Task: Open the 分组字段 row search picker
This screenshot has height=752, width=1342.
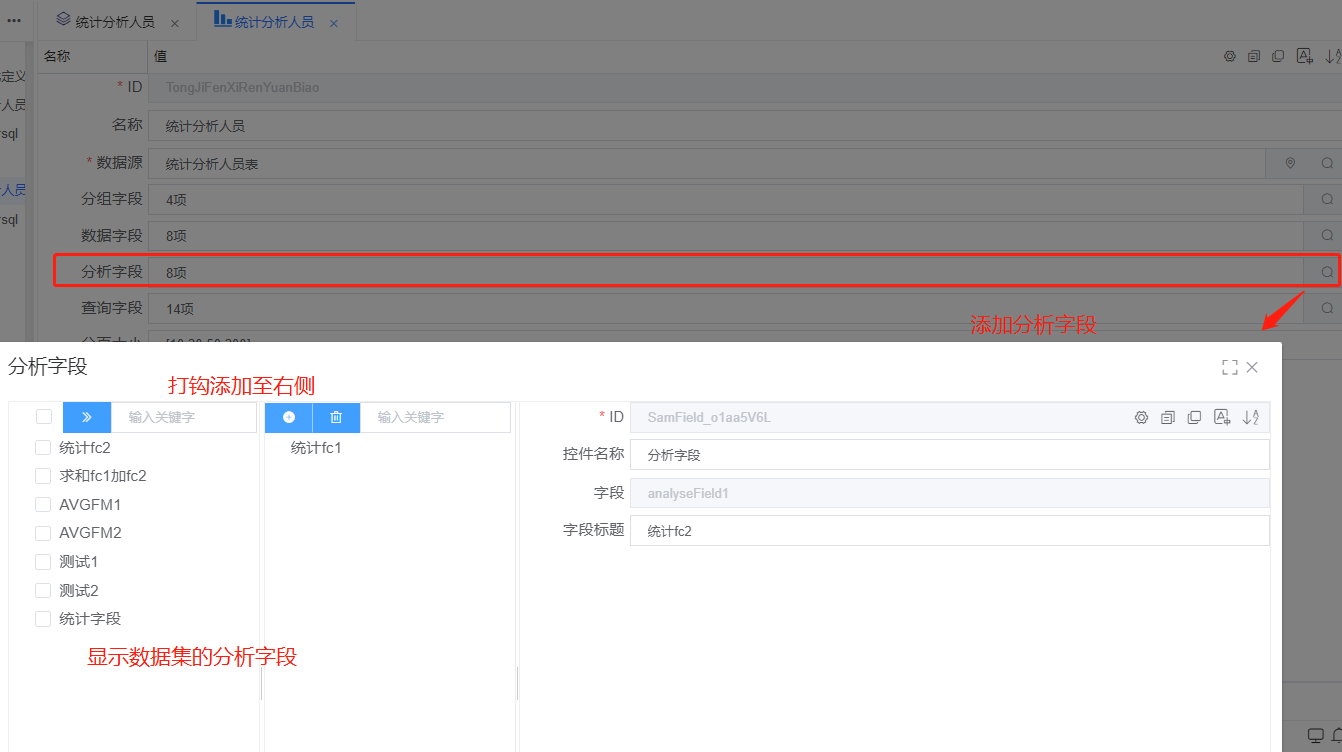Action: 1327,199
